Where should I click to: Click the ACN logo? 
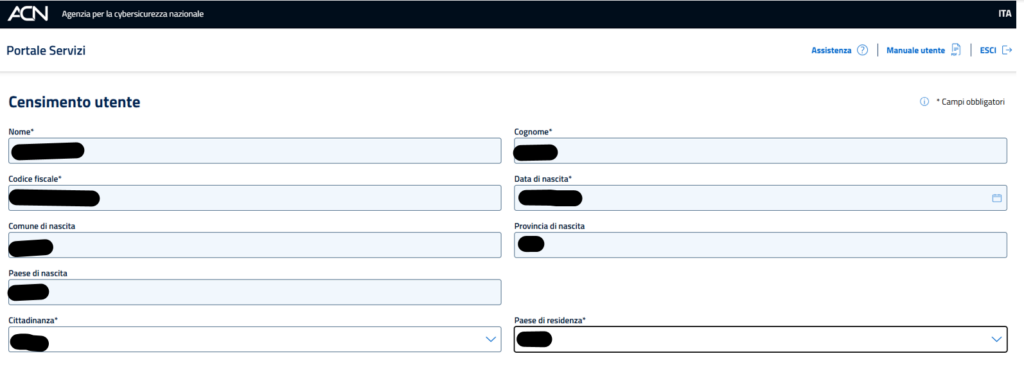coord(27,14)
